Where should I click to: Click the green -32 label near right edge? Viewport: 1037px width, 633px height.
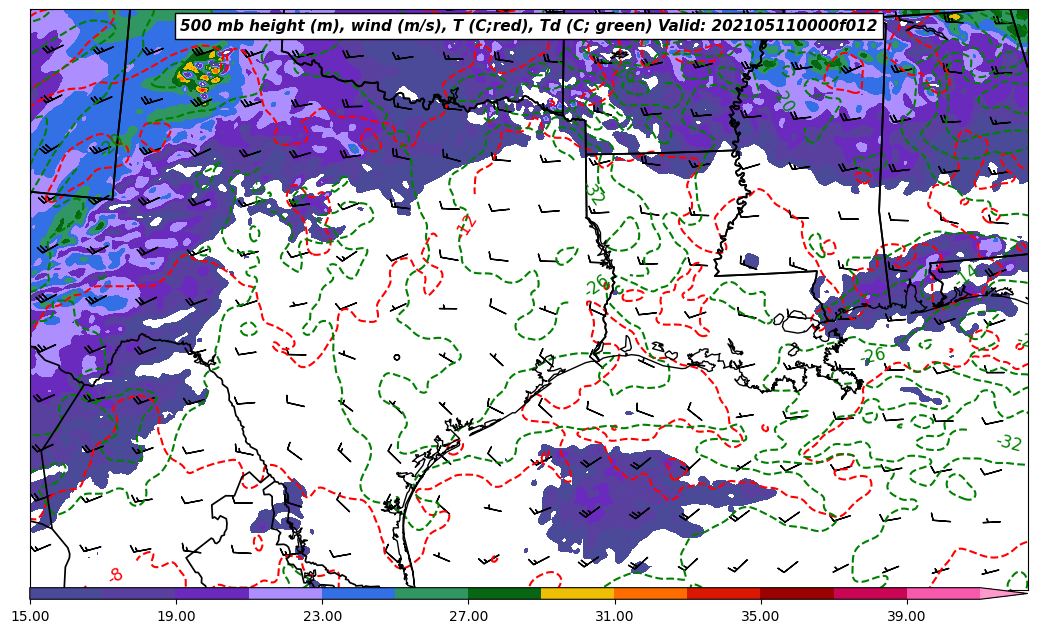(1009, 442)
